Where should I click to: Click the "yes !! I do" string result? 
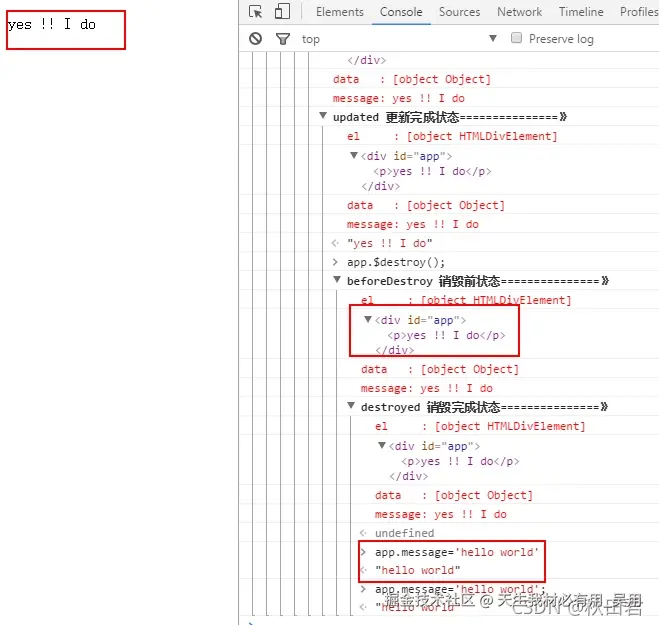(390, 243)
